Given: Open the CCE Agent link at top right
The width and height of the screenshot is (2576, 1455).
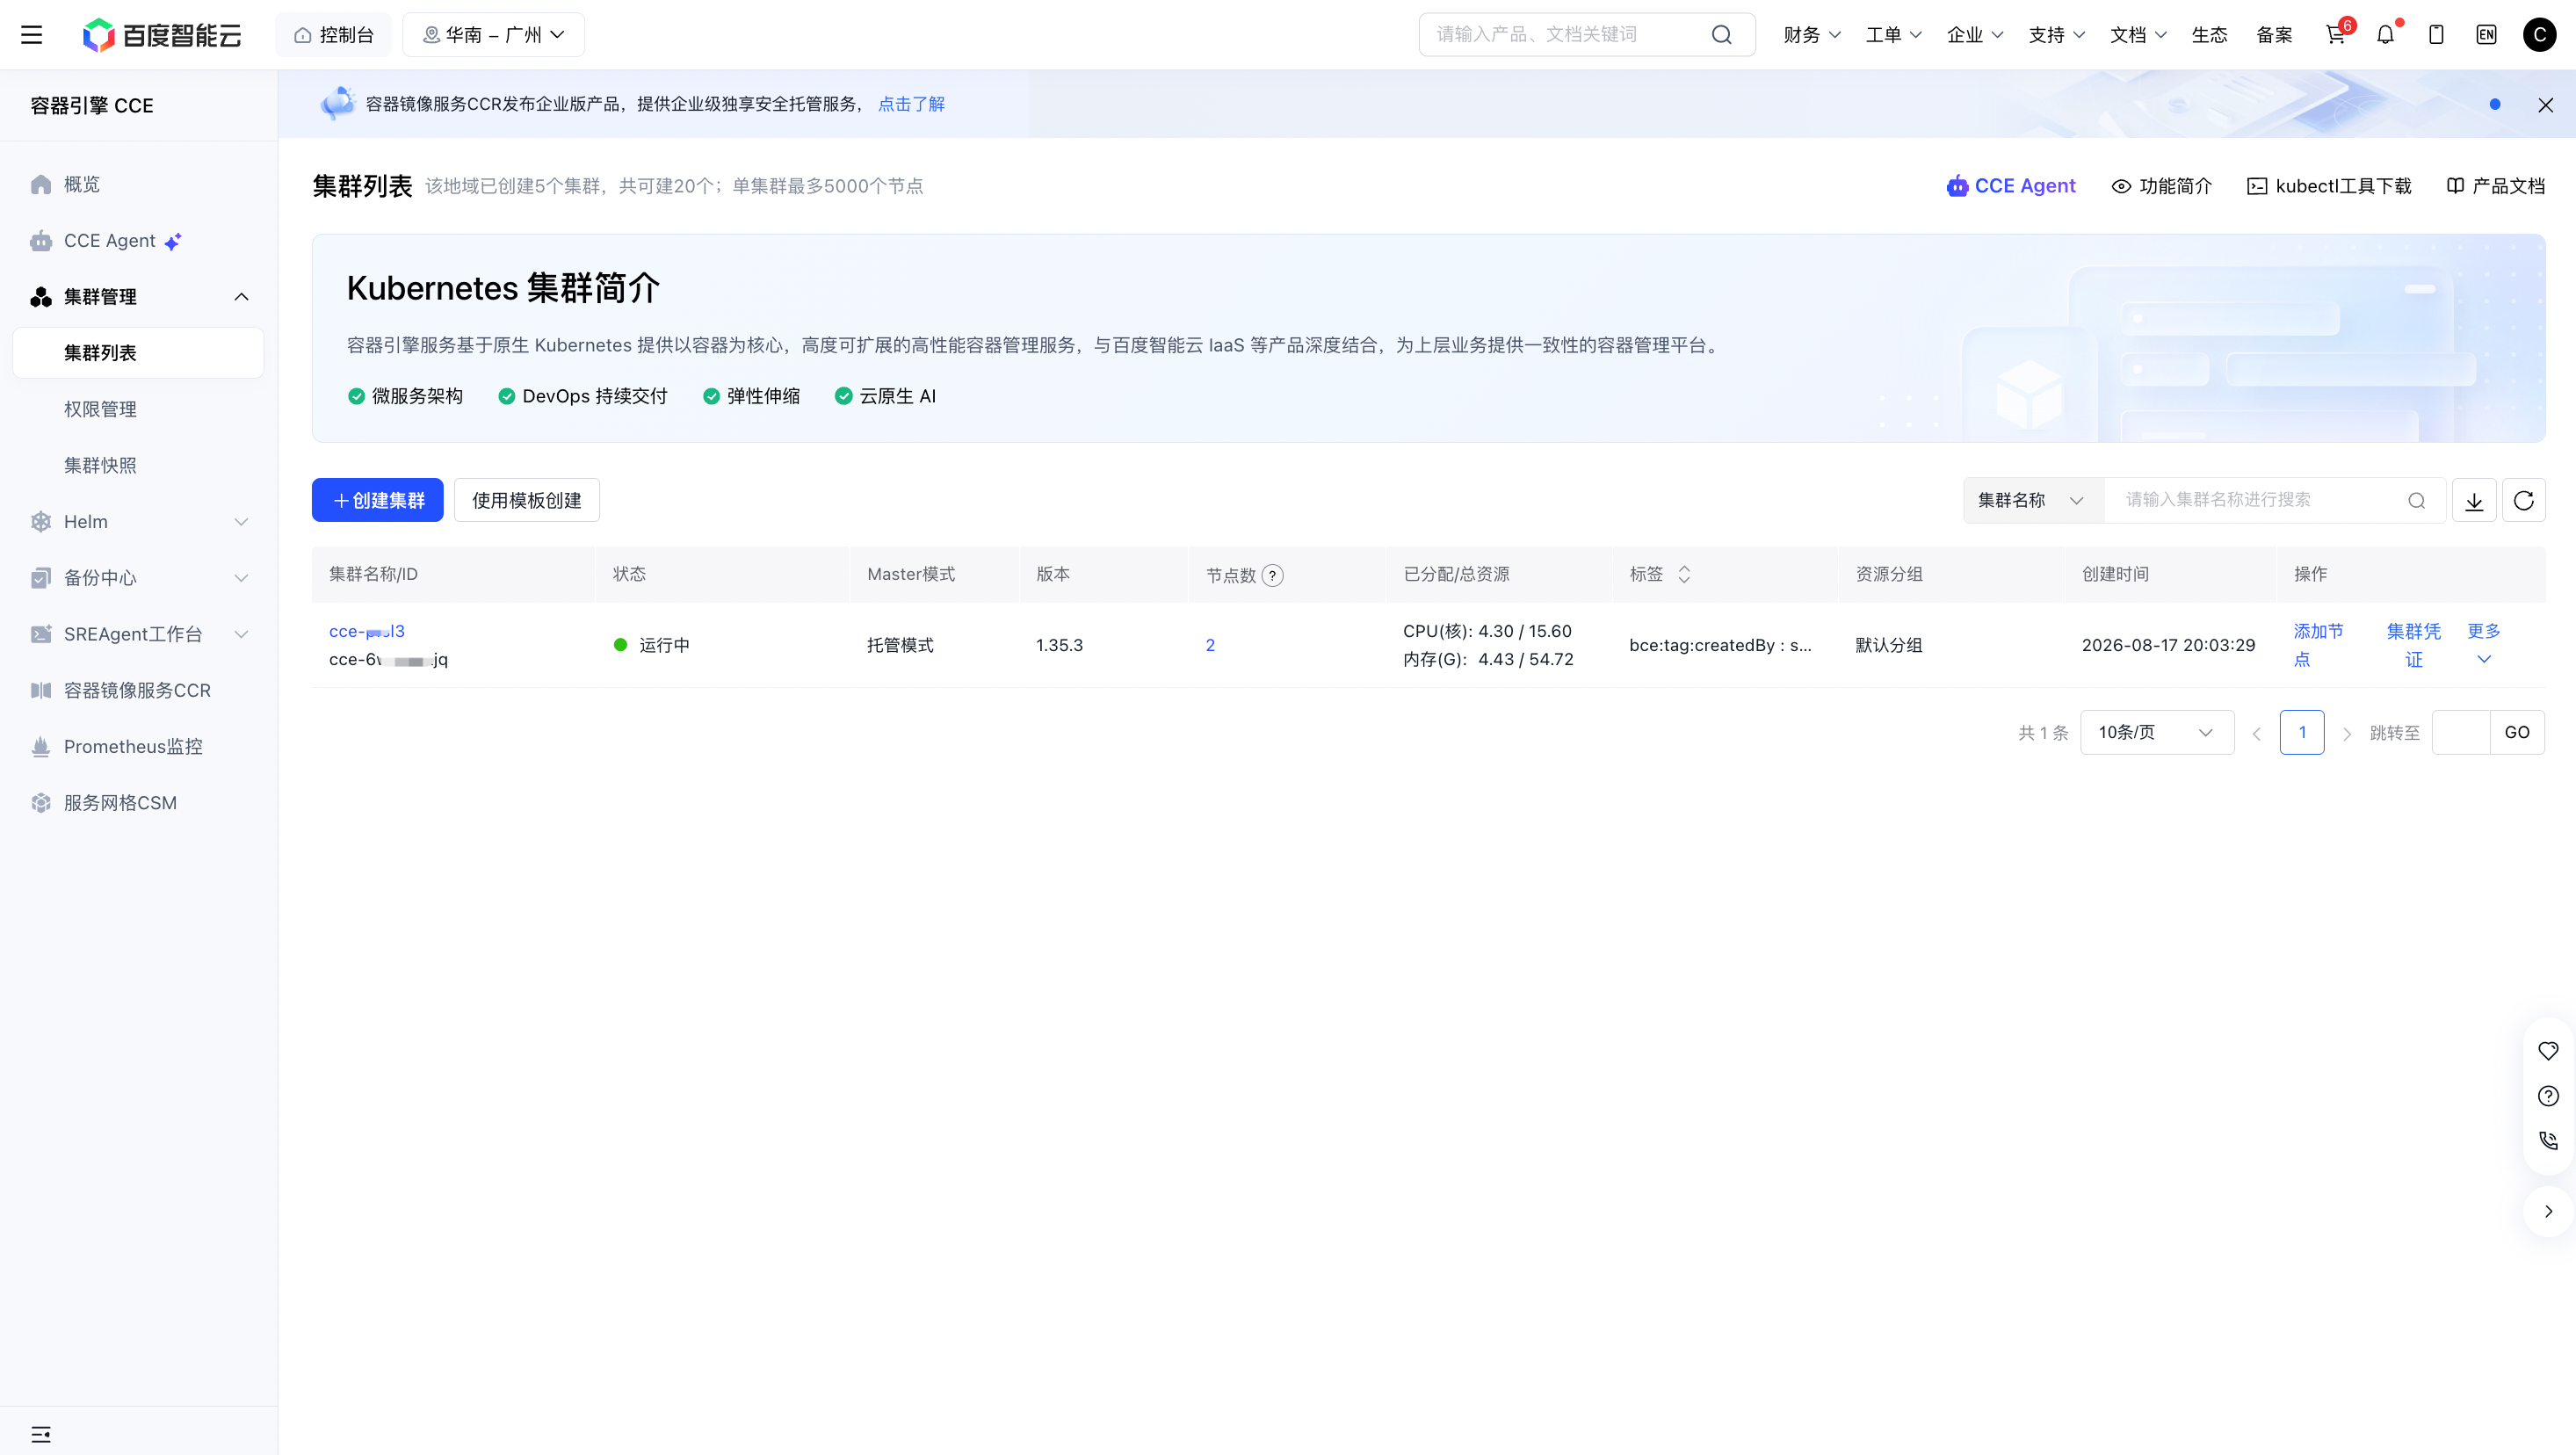Looking at the screenshot, I should [2010, 186].
